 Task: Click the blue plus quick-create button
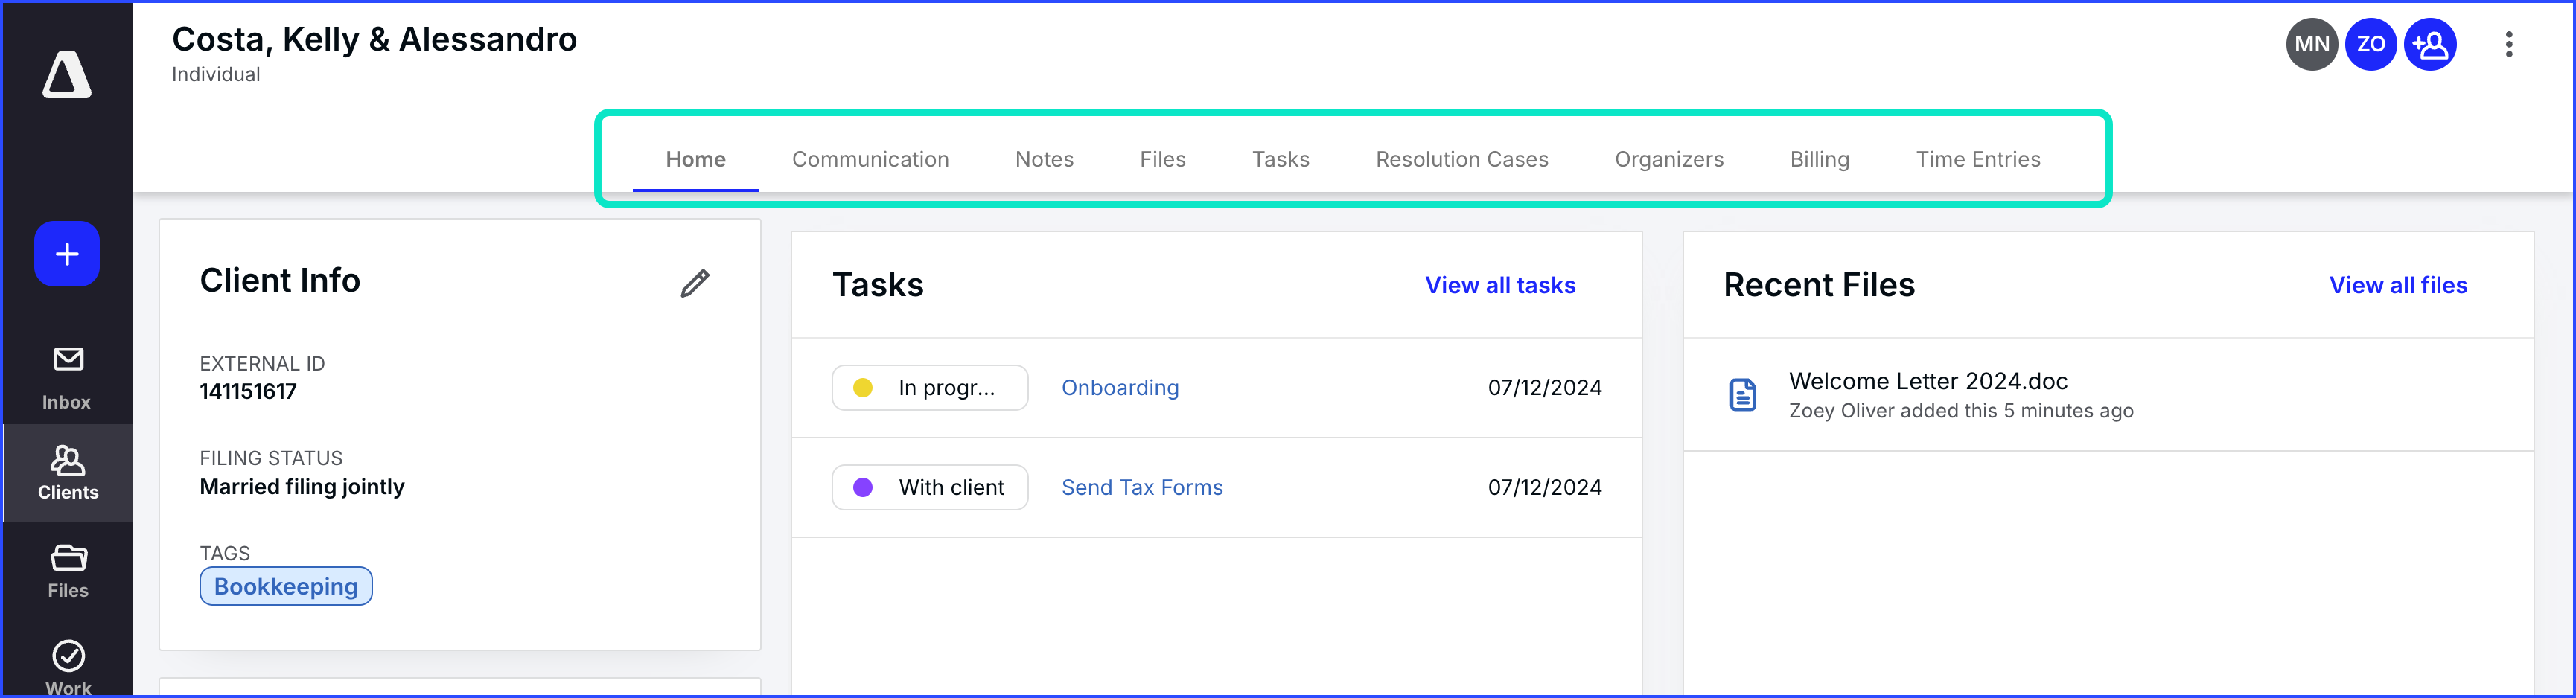66,254
